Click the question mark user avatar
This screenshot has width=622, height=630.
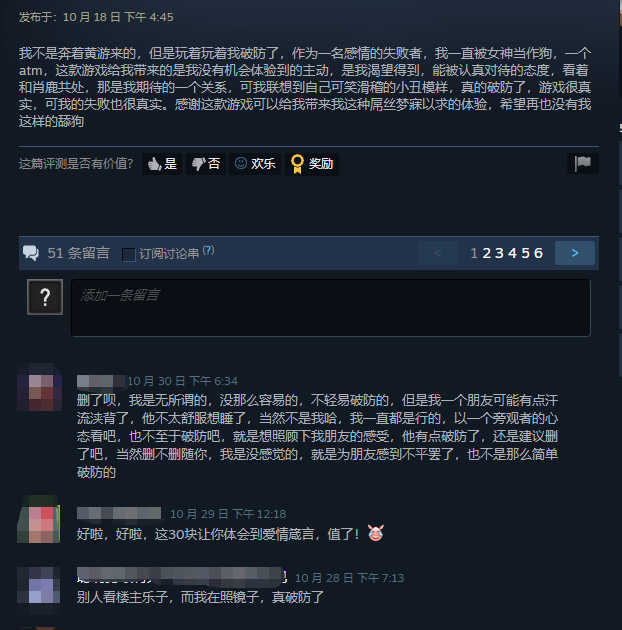pyautogui.click(x=45, y=297)
